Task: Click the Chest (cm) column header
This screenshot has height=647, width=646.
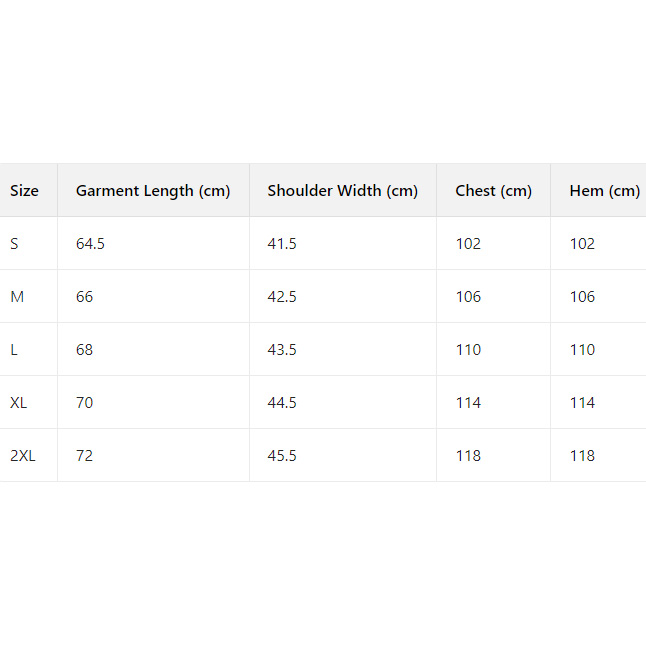Action: 493,191
